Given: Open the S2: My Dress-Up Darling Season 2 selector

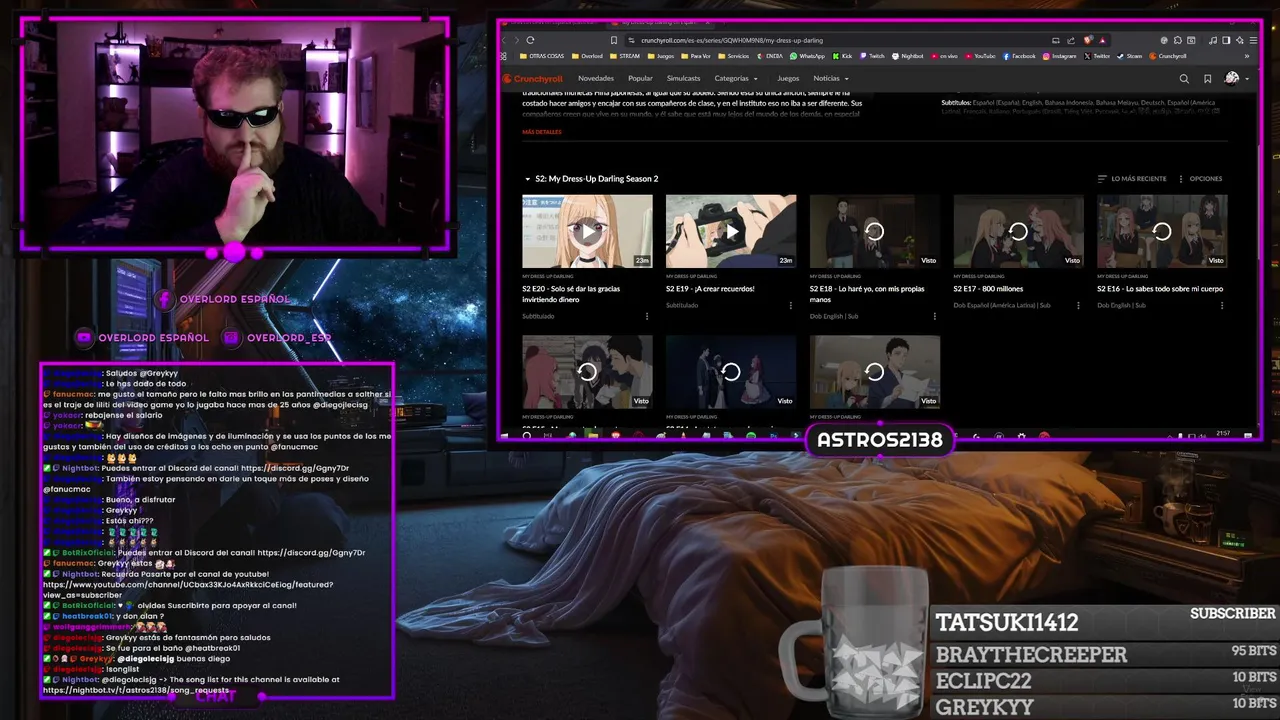Looking at the screenshot, I should pos(591,179).
